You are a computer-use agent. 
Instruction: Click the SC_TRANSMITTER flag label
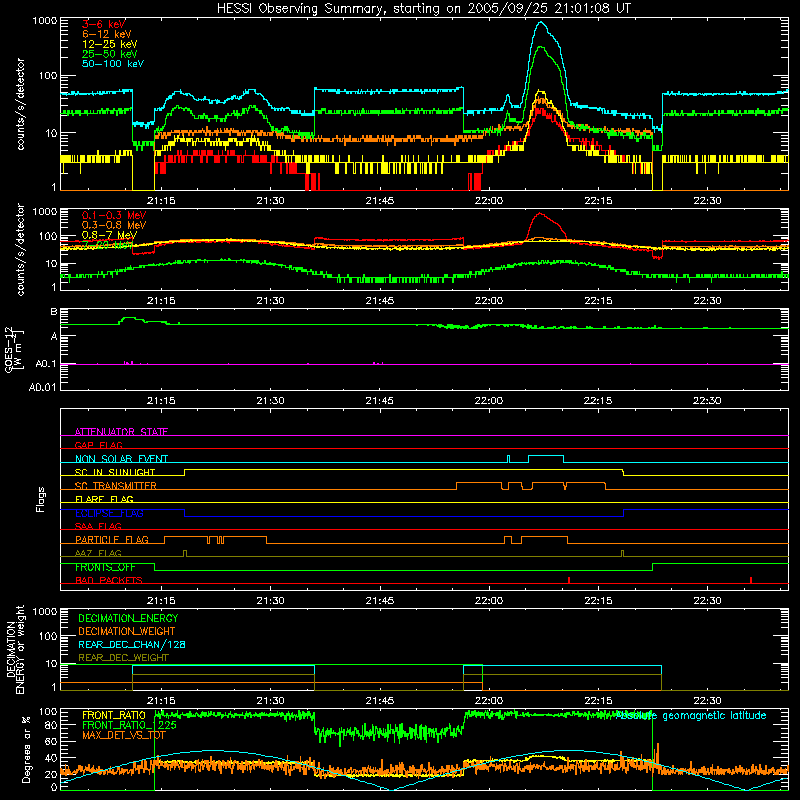click(115, 486)
